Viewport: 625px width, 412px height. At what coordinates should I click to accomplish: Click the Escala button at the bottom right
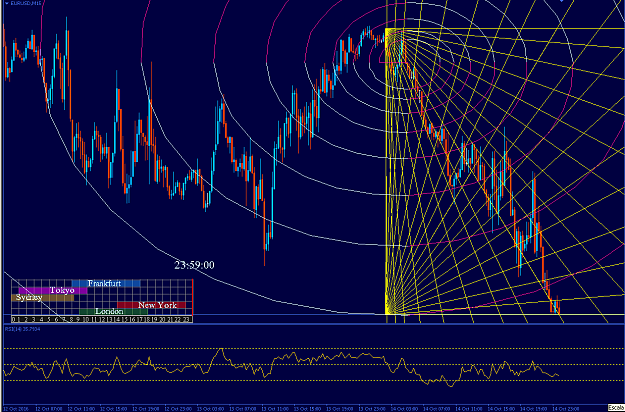pyautogui.click(x=616, y=408)
